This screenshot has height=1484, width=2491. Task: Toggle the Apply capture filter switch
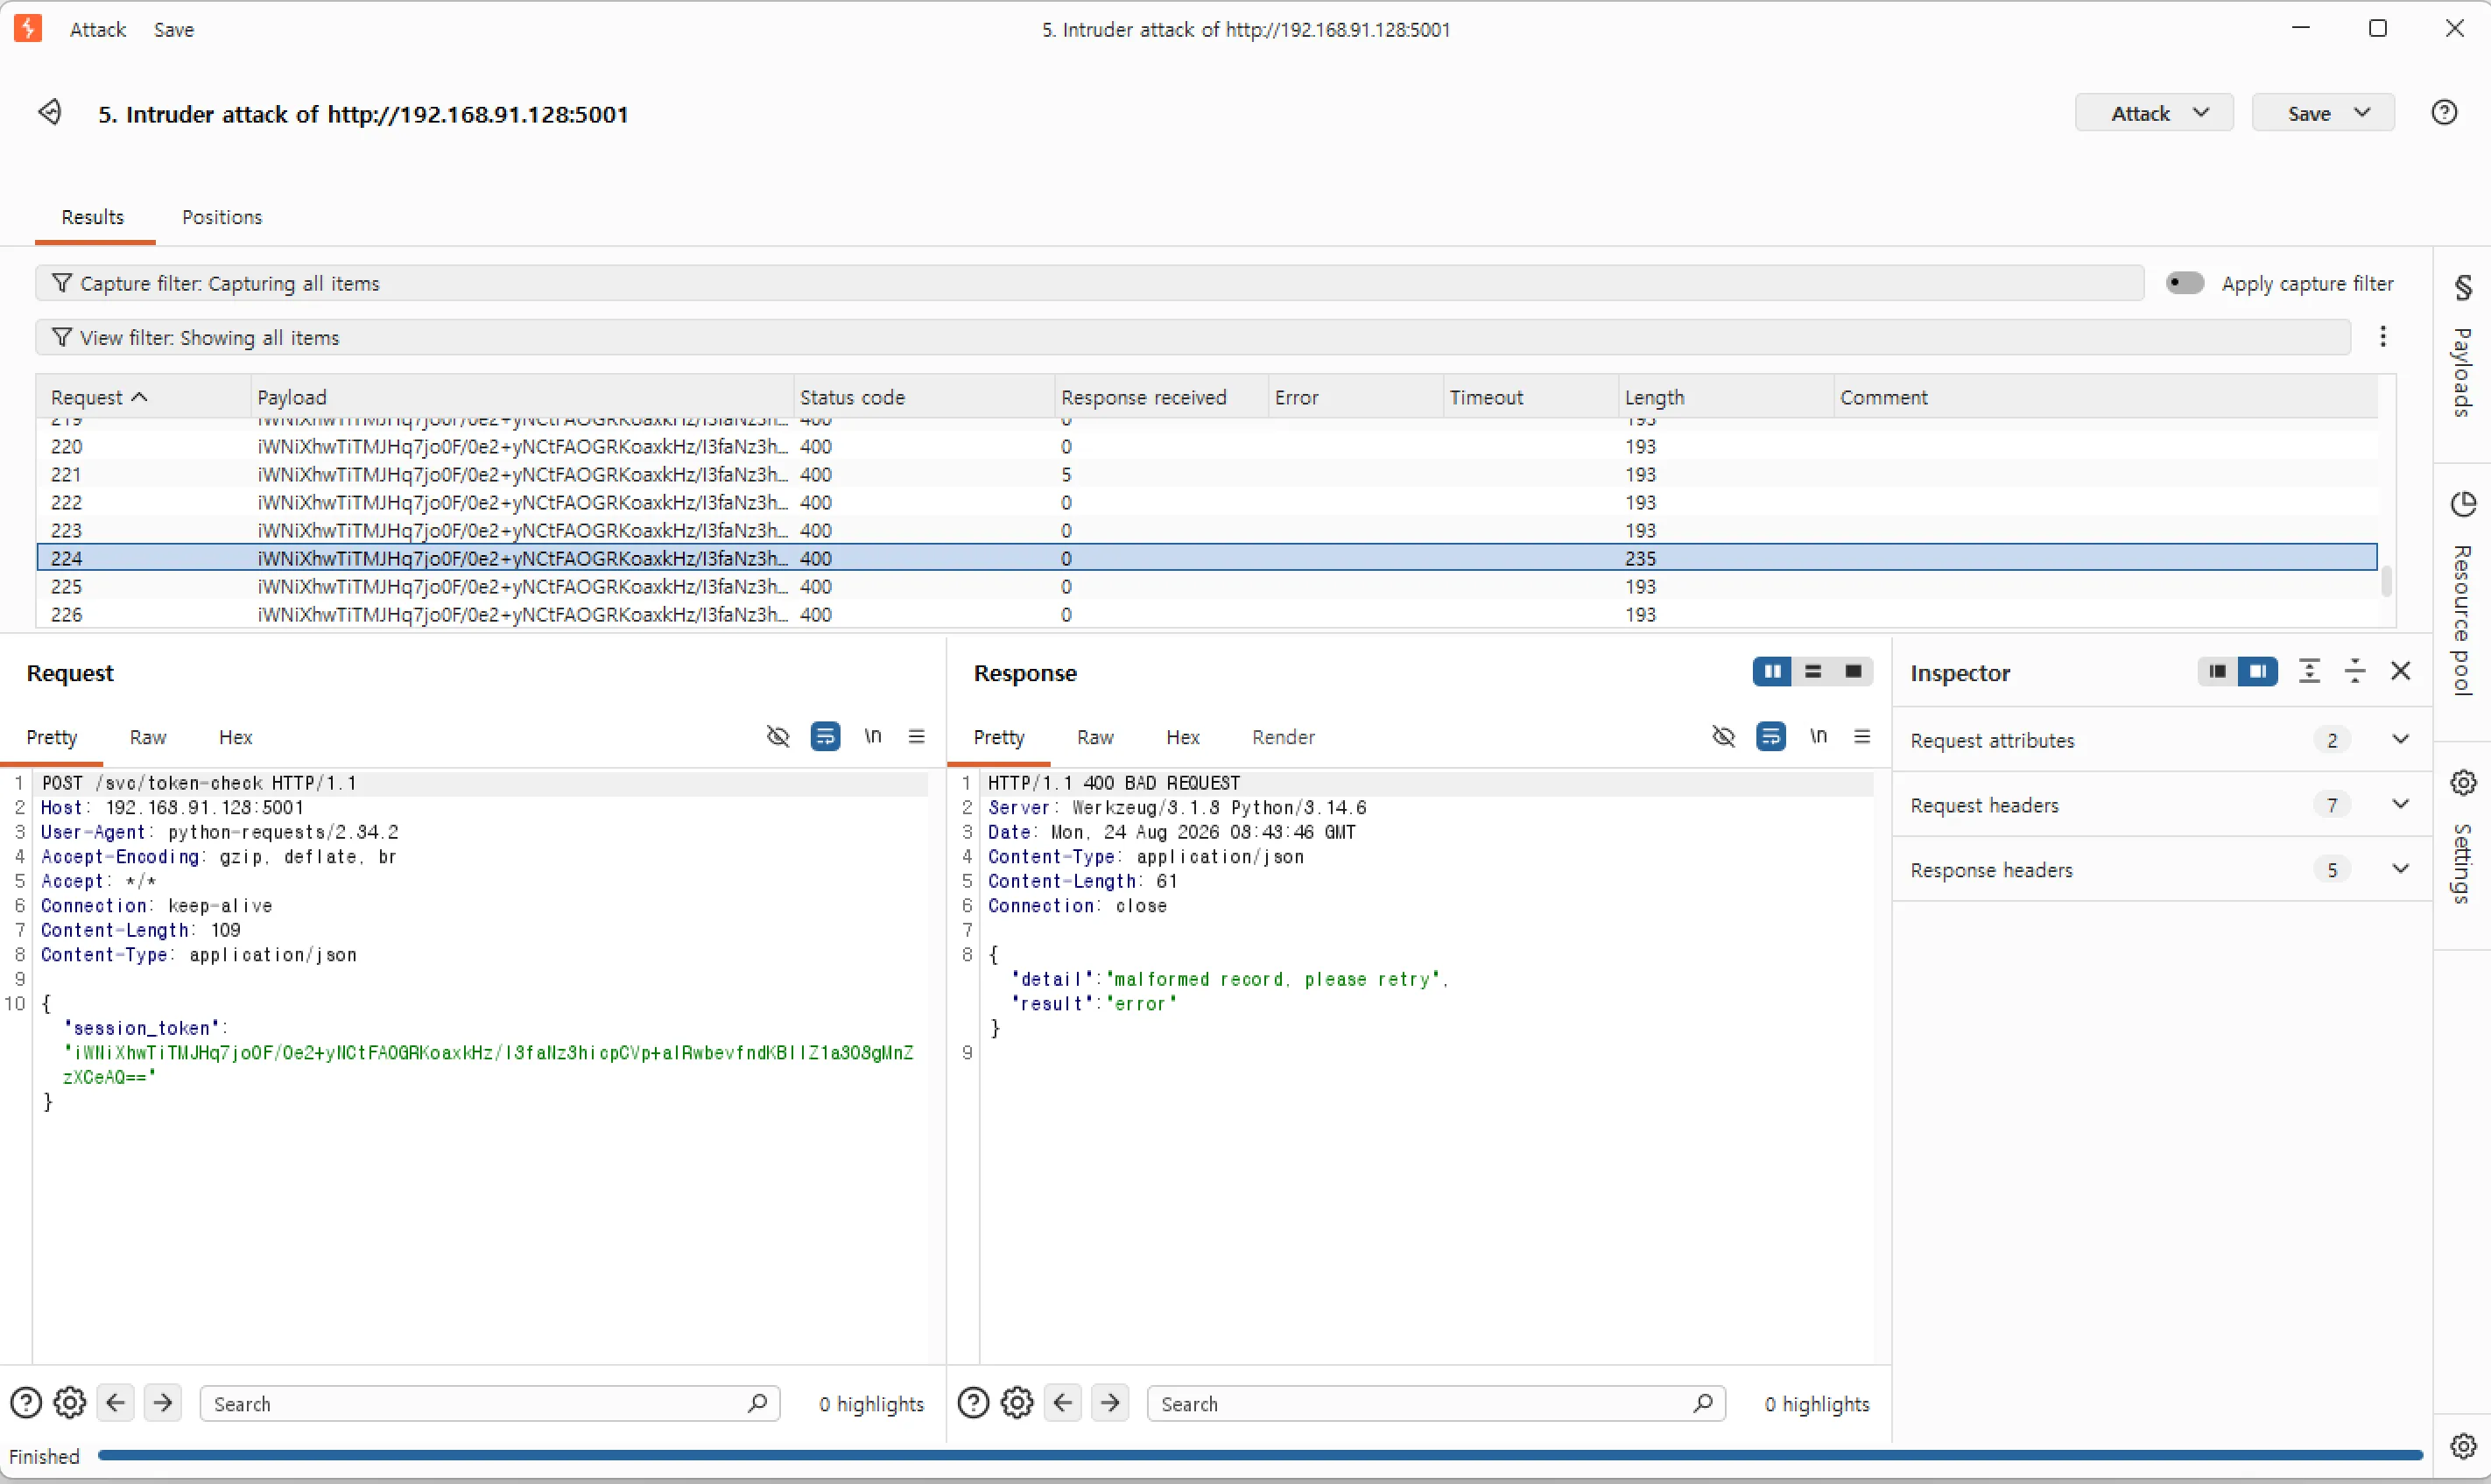click(2185, 283)
